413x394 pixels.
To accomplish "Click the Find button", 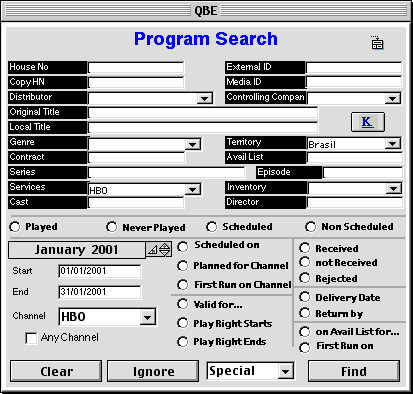I will tap(354, 371).
